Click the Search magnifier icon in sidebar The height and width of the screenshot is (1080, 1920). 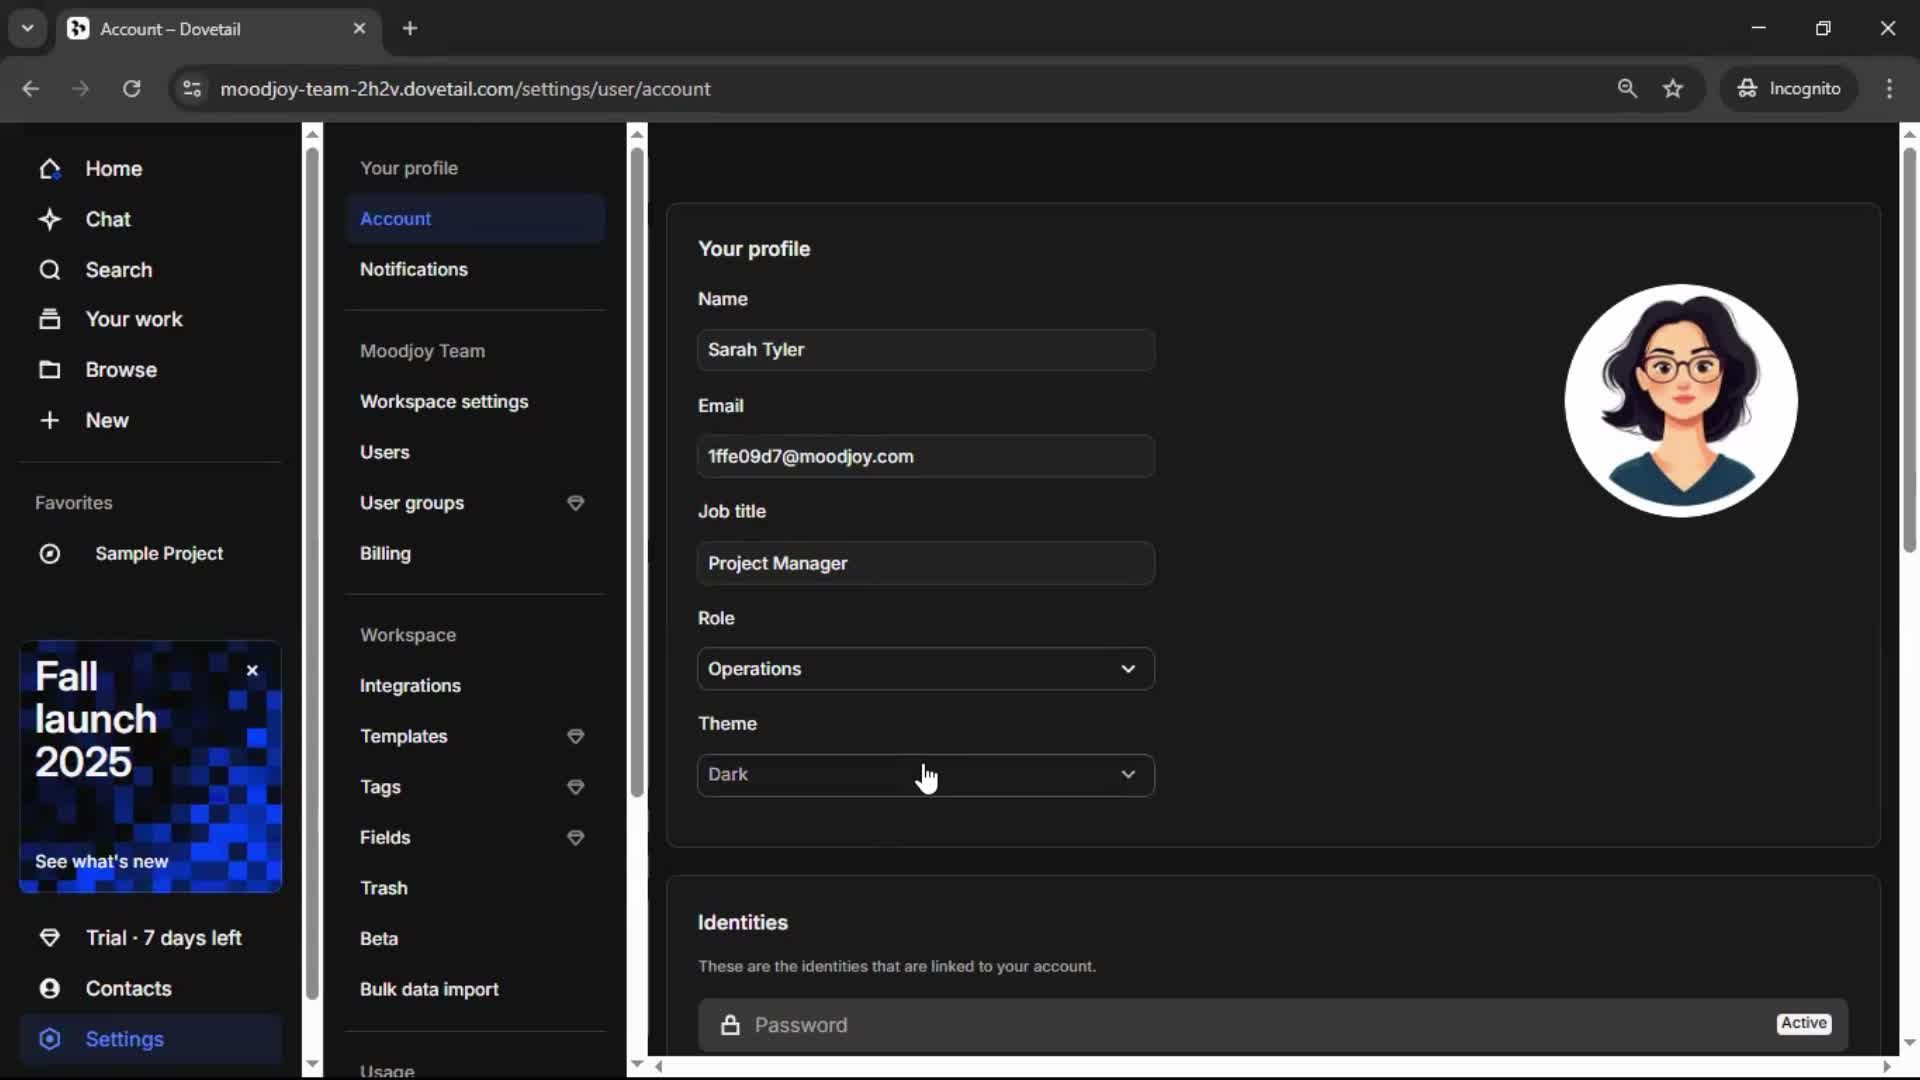click(x=49, y=270)
